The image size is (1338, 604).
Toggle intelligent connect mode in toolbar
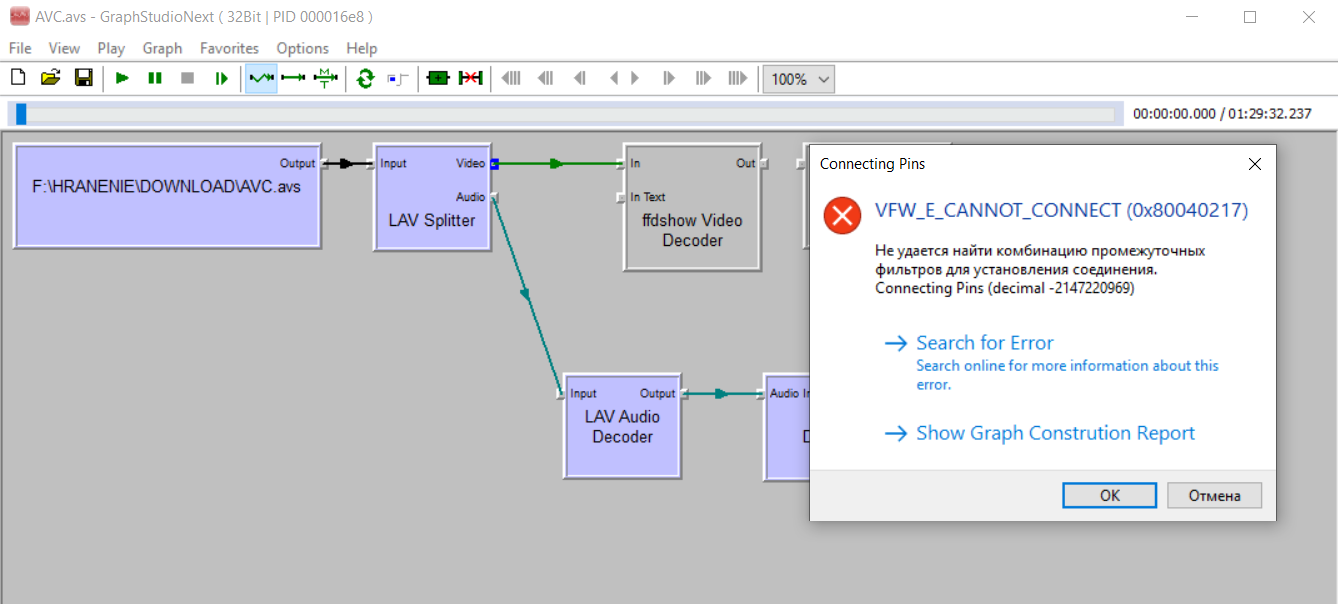pyautogui.click(x=261, y=78)
